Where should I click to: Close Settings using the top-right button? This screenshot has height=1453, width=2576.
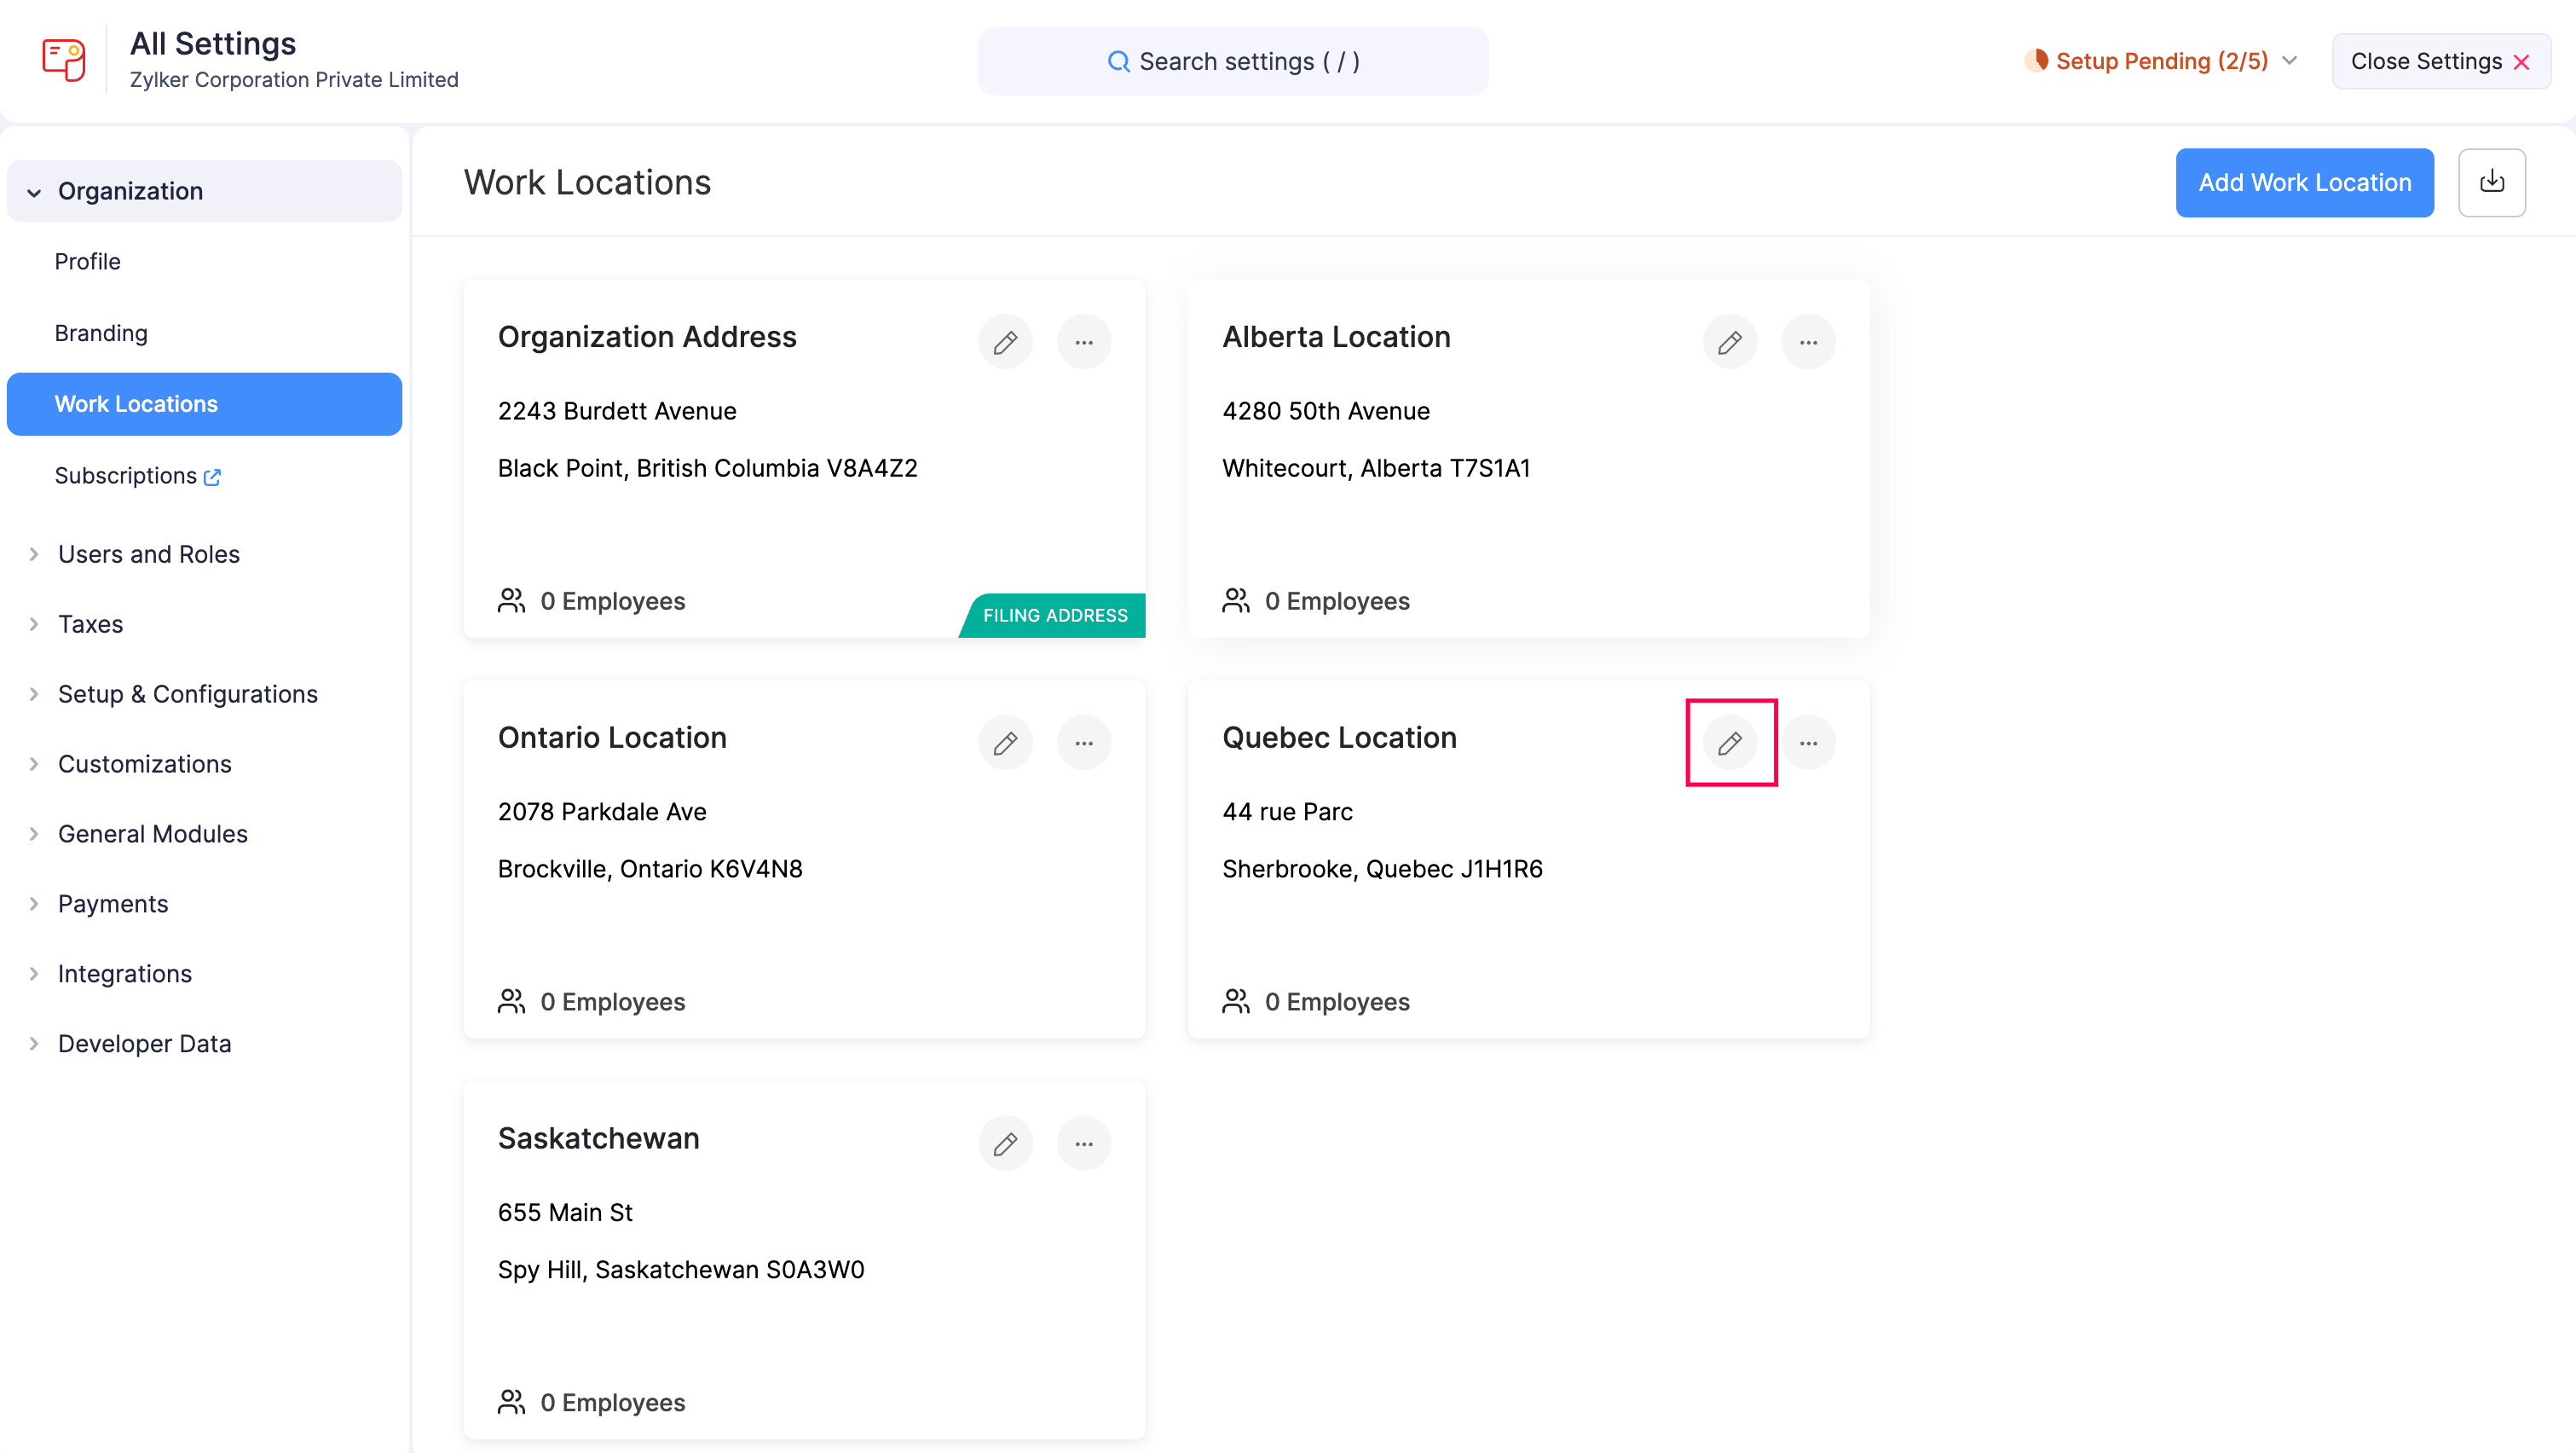2440,61
